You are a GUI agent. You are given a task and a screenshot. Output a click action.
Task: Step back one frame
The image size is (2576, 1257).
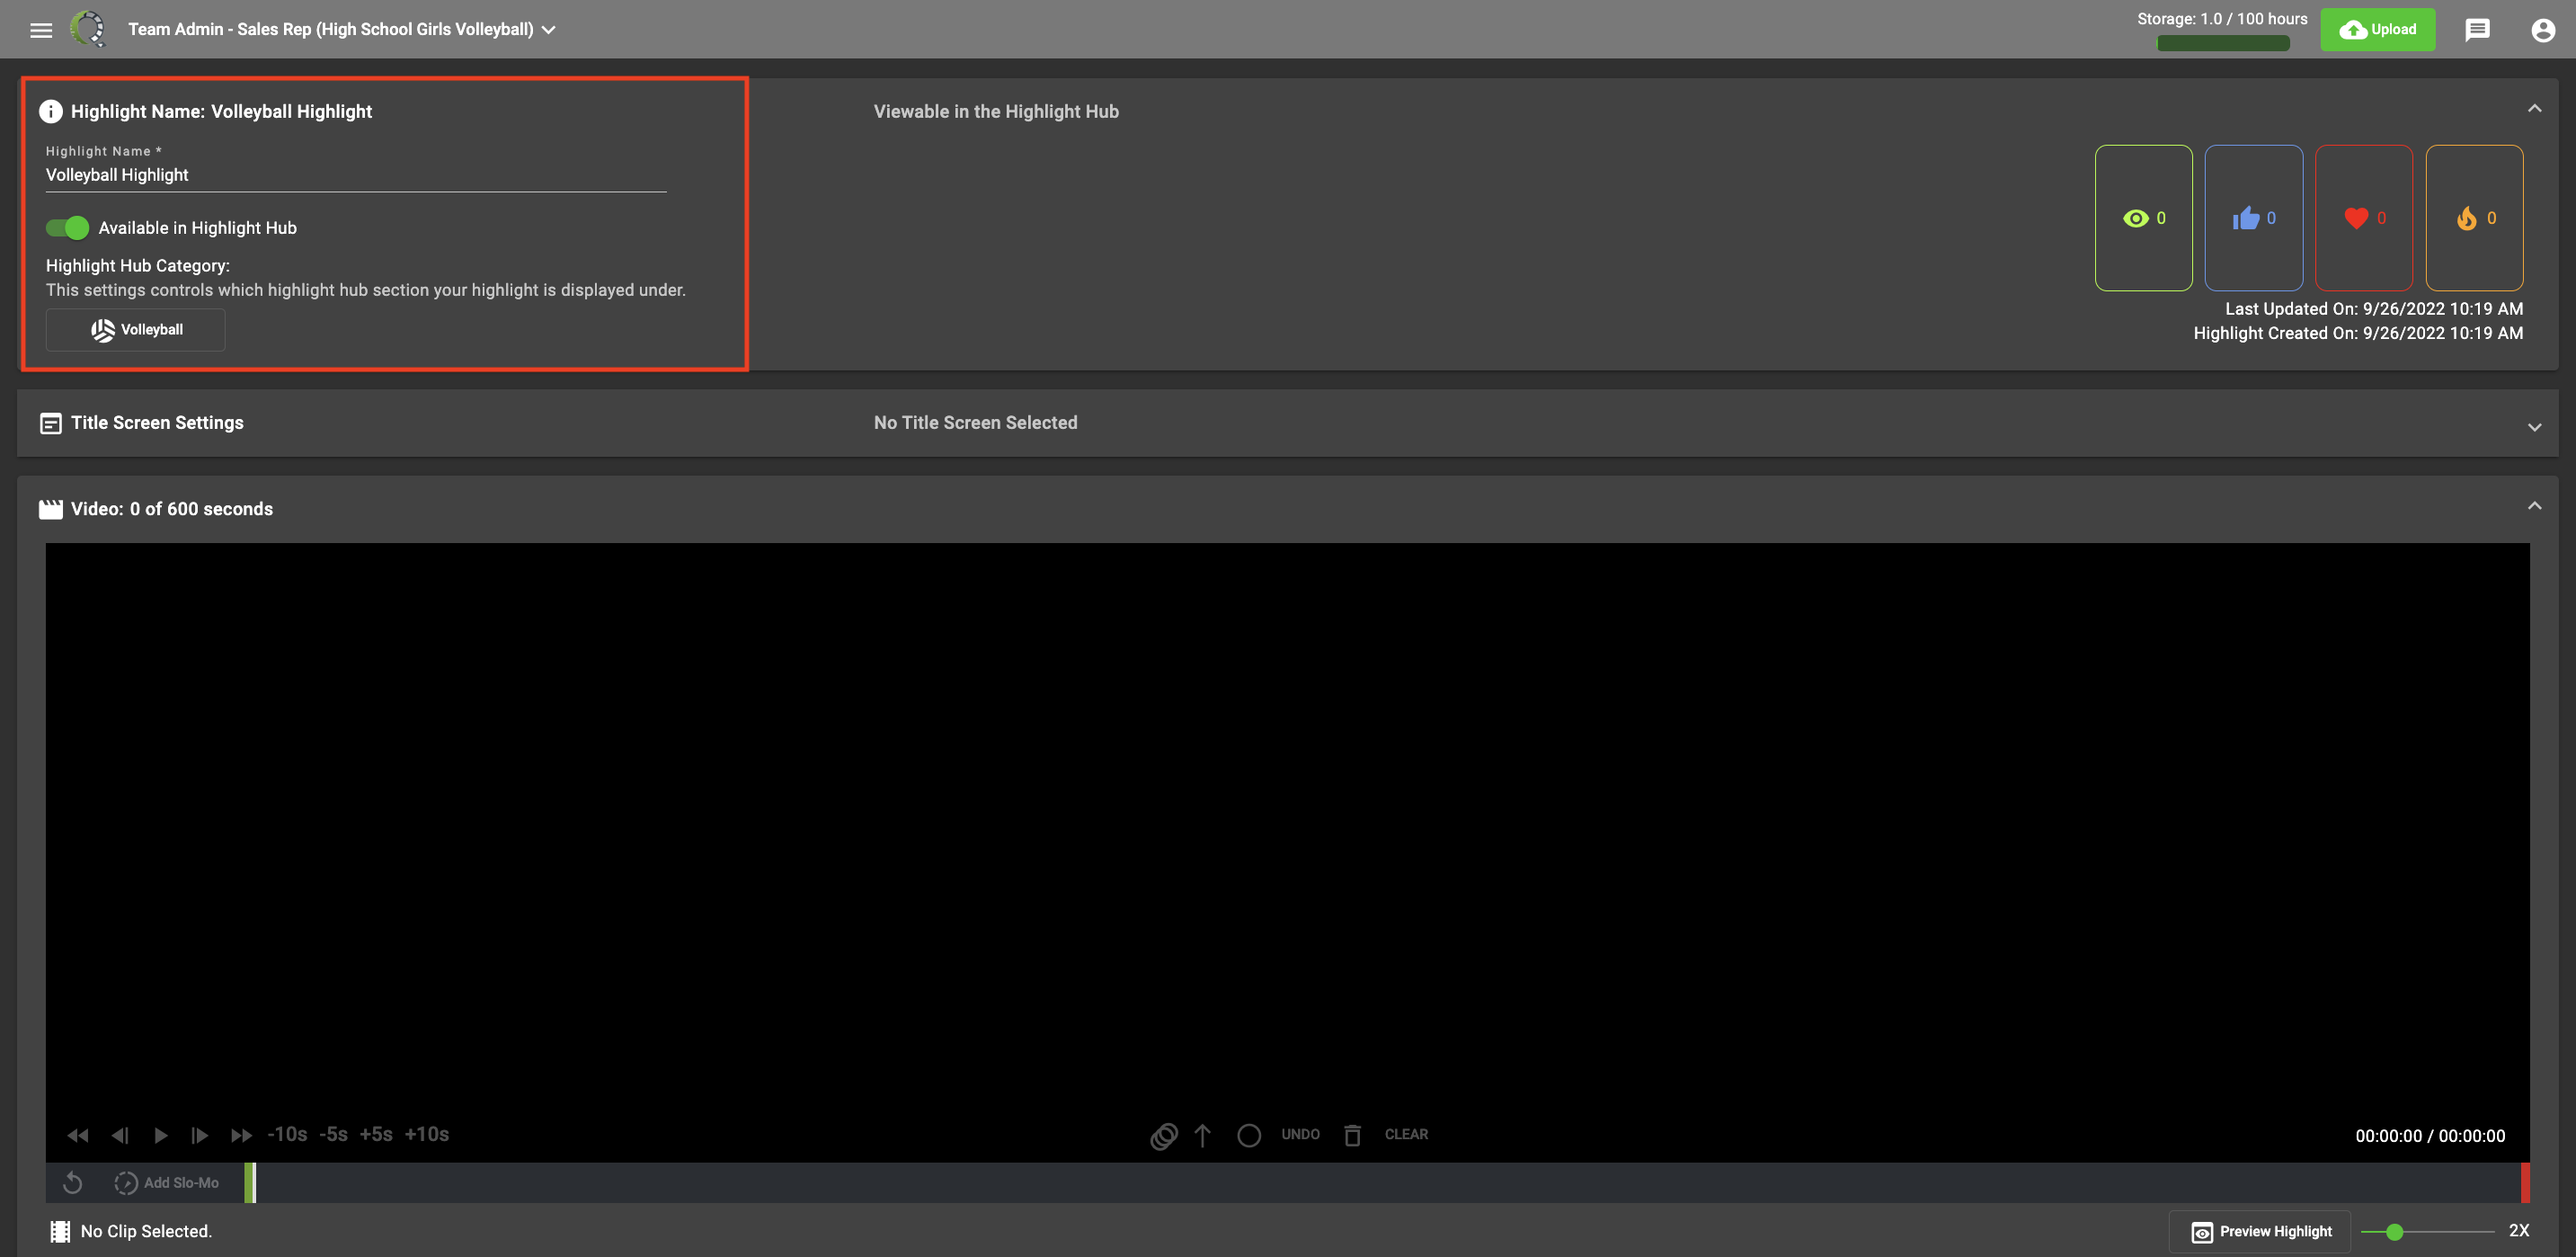tap(120, 1135)
